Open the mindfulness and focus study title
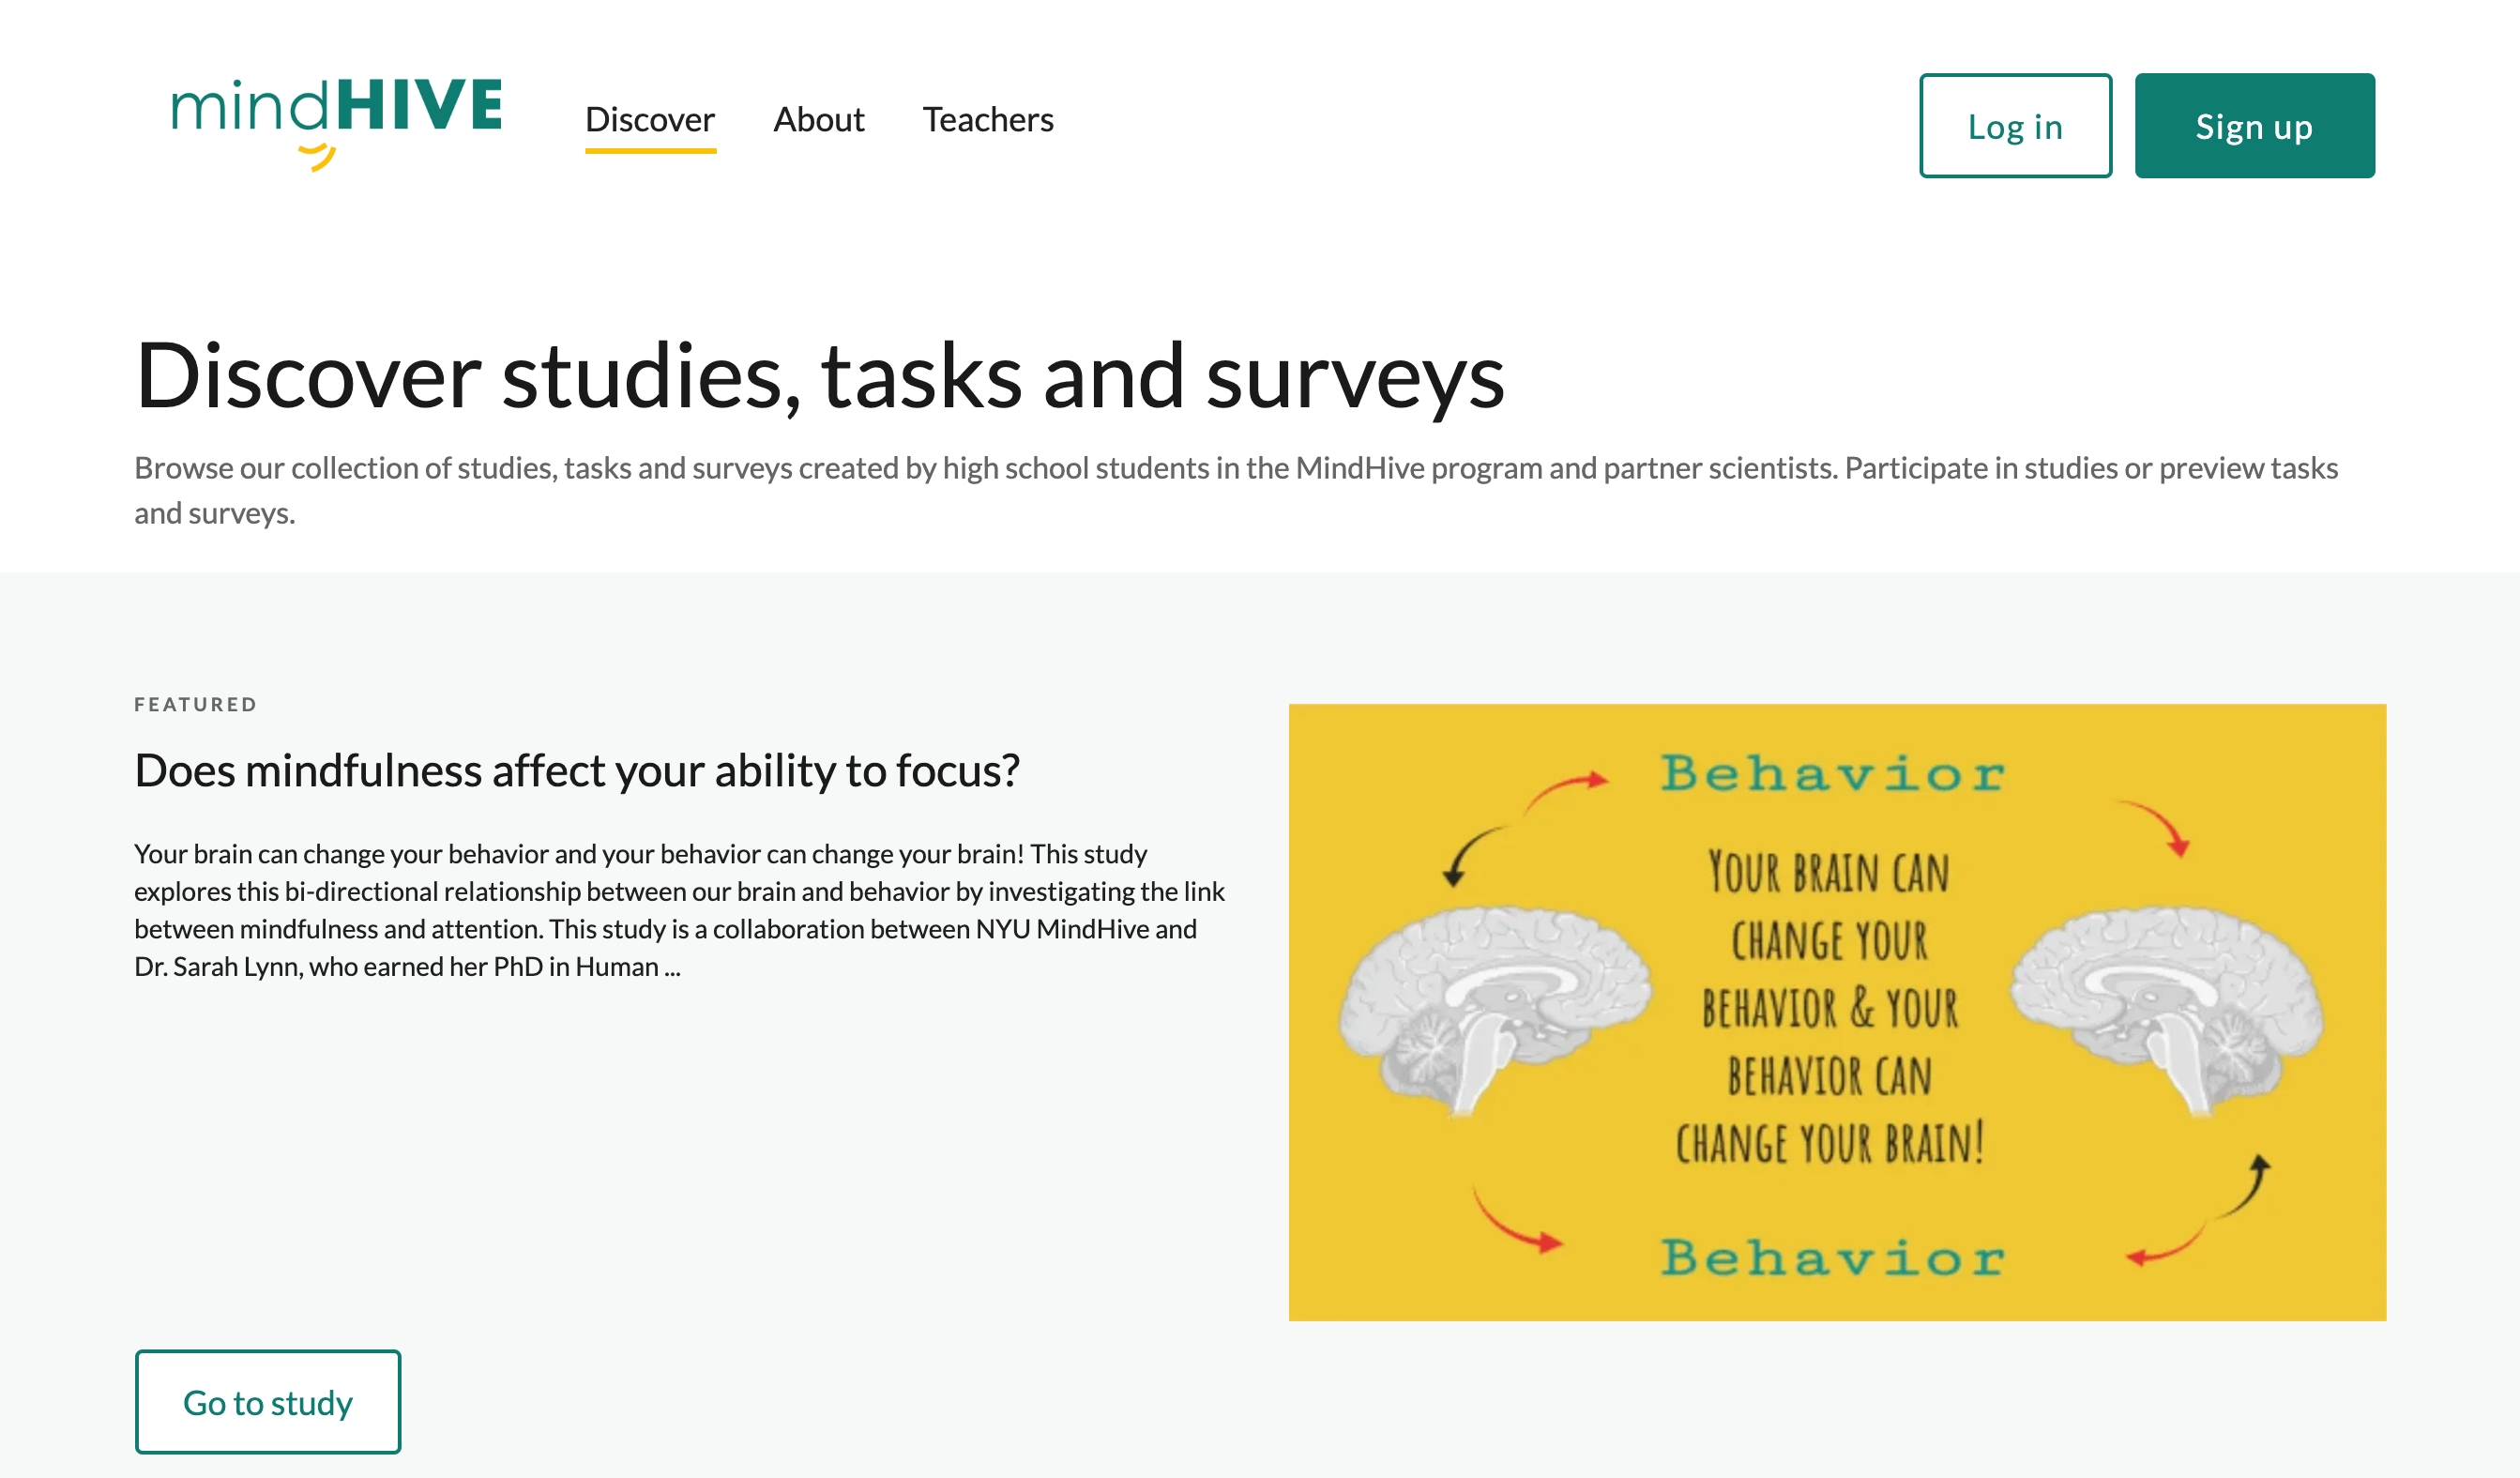 pyautogui.click(x=577, y=771)
